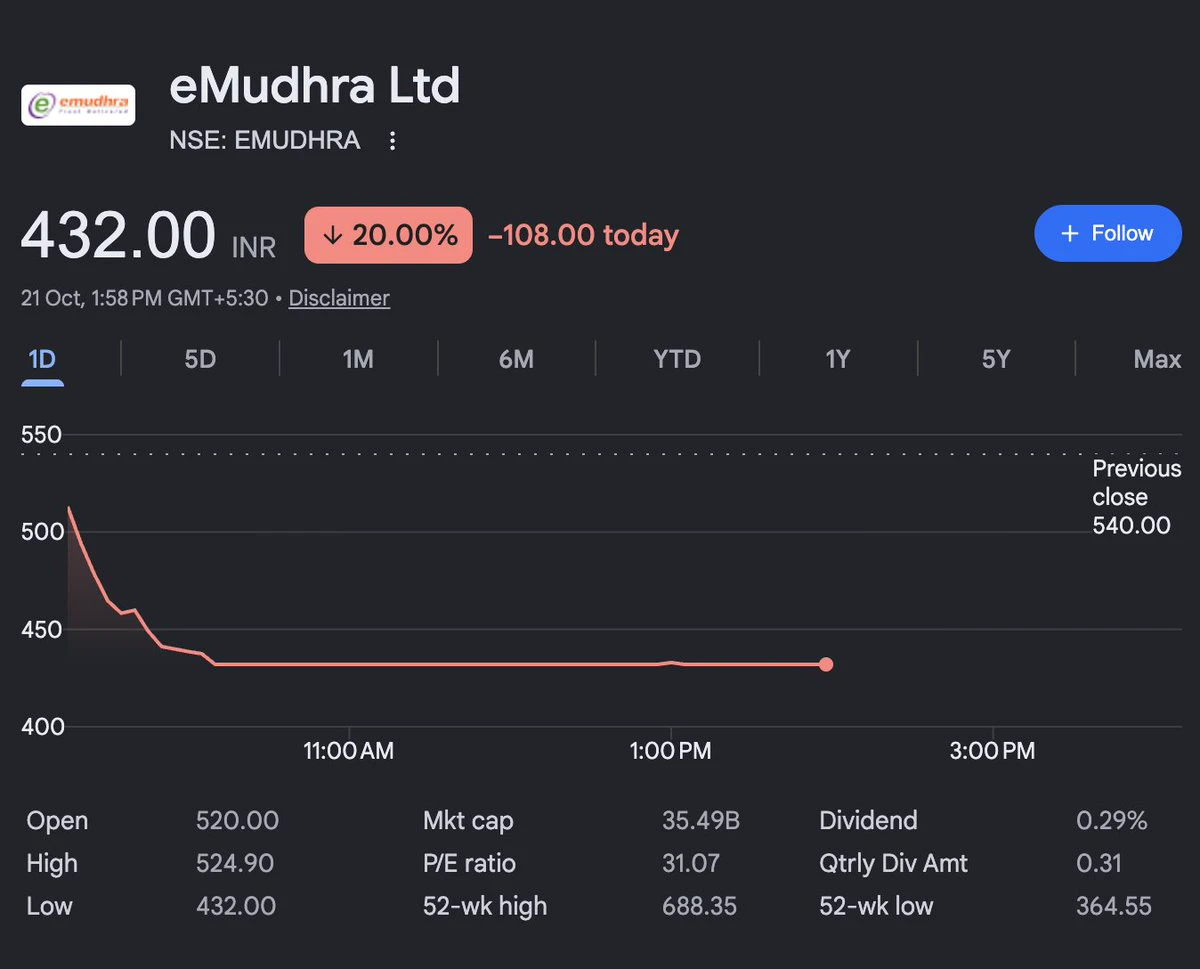Click the 432.00 current price
This screenshot has width=1200, height=969.
pos(118,235)
